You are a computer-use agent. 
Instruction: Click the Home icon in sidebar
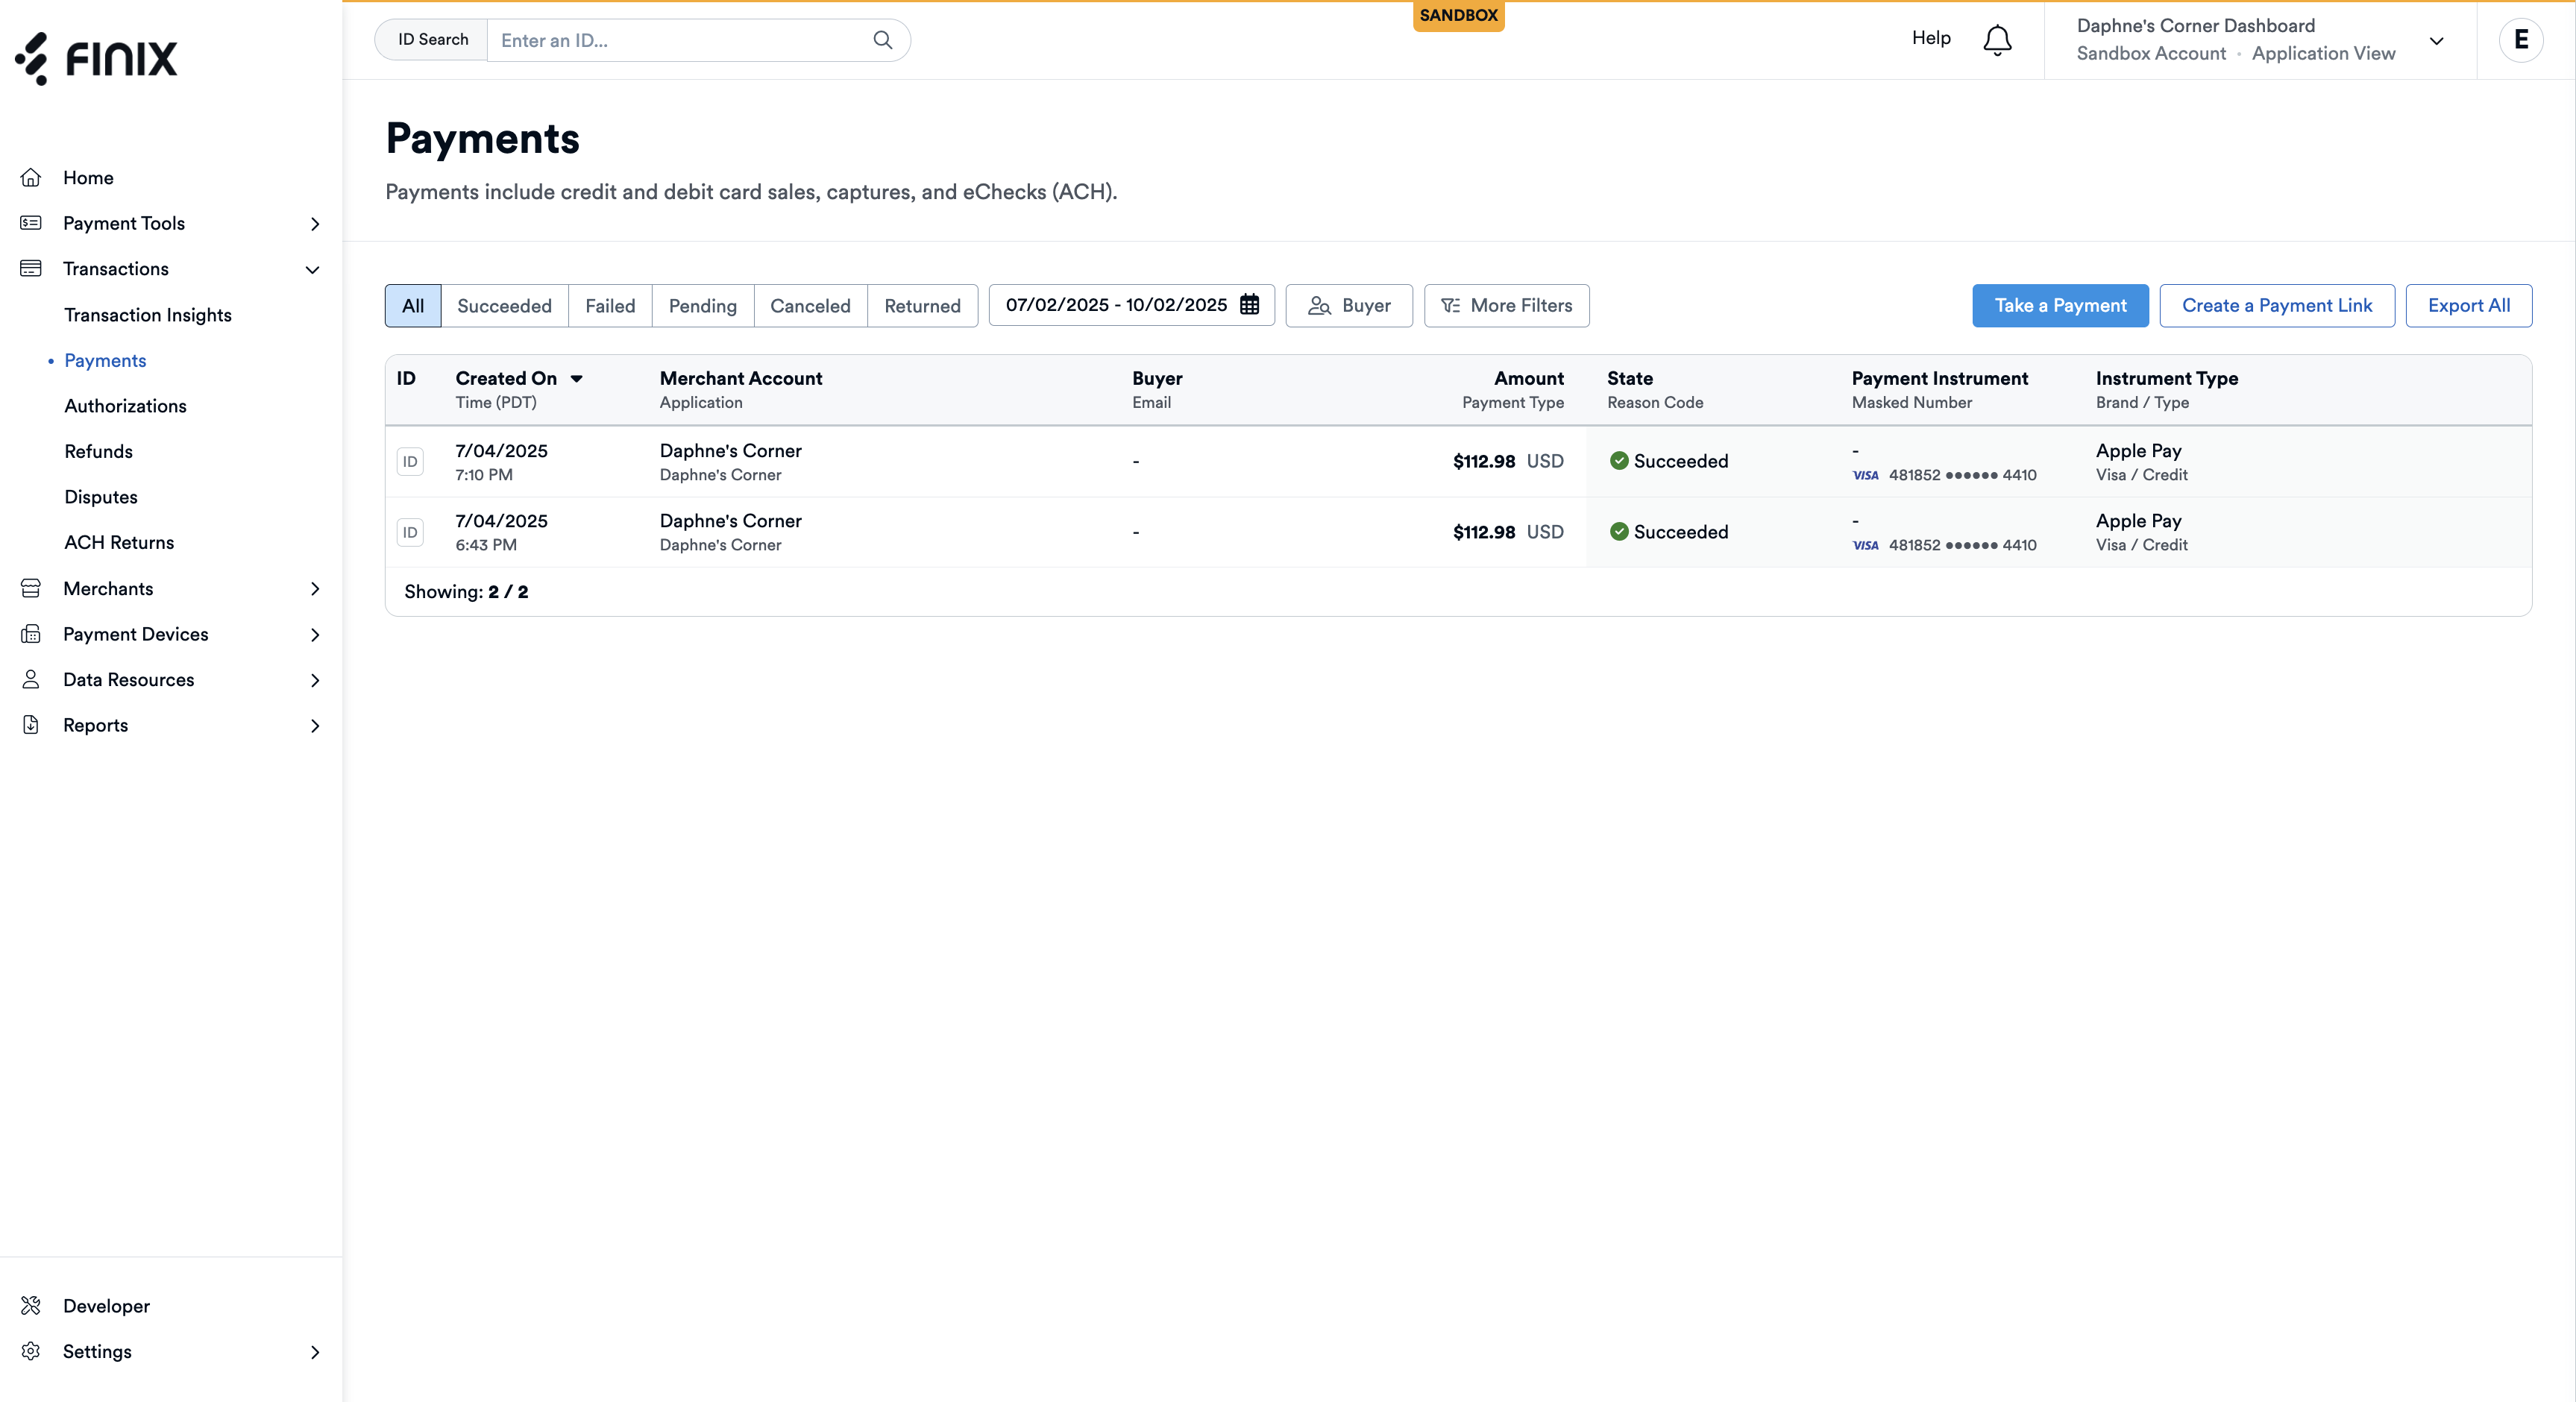point(31,177)
